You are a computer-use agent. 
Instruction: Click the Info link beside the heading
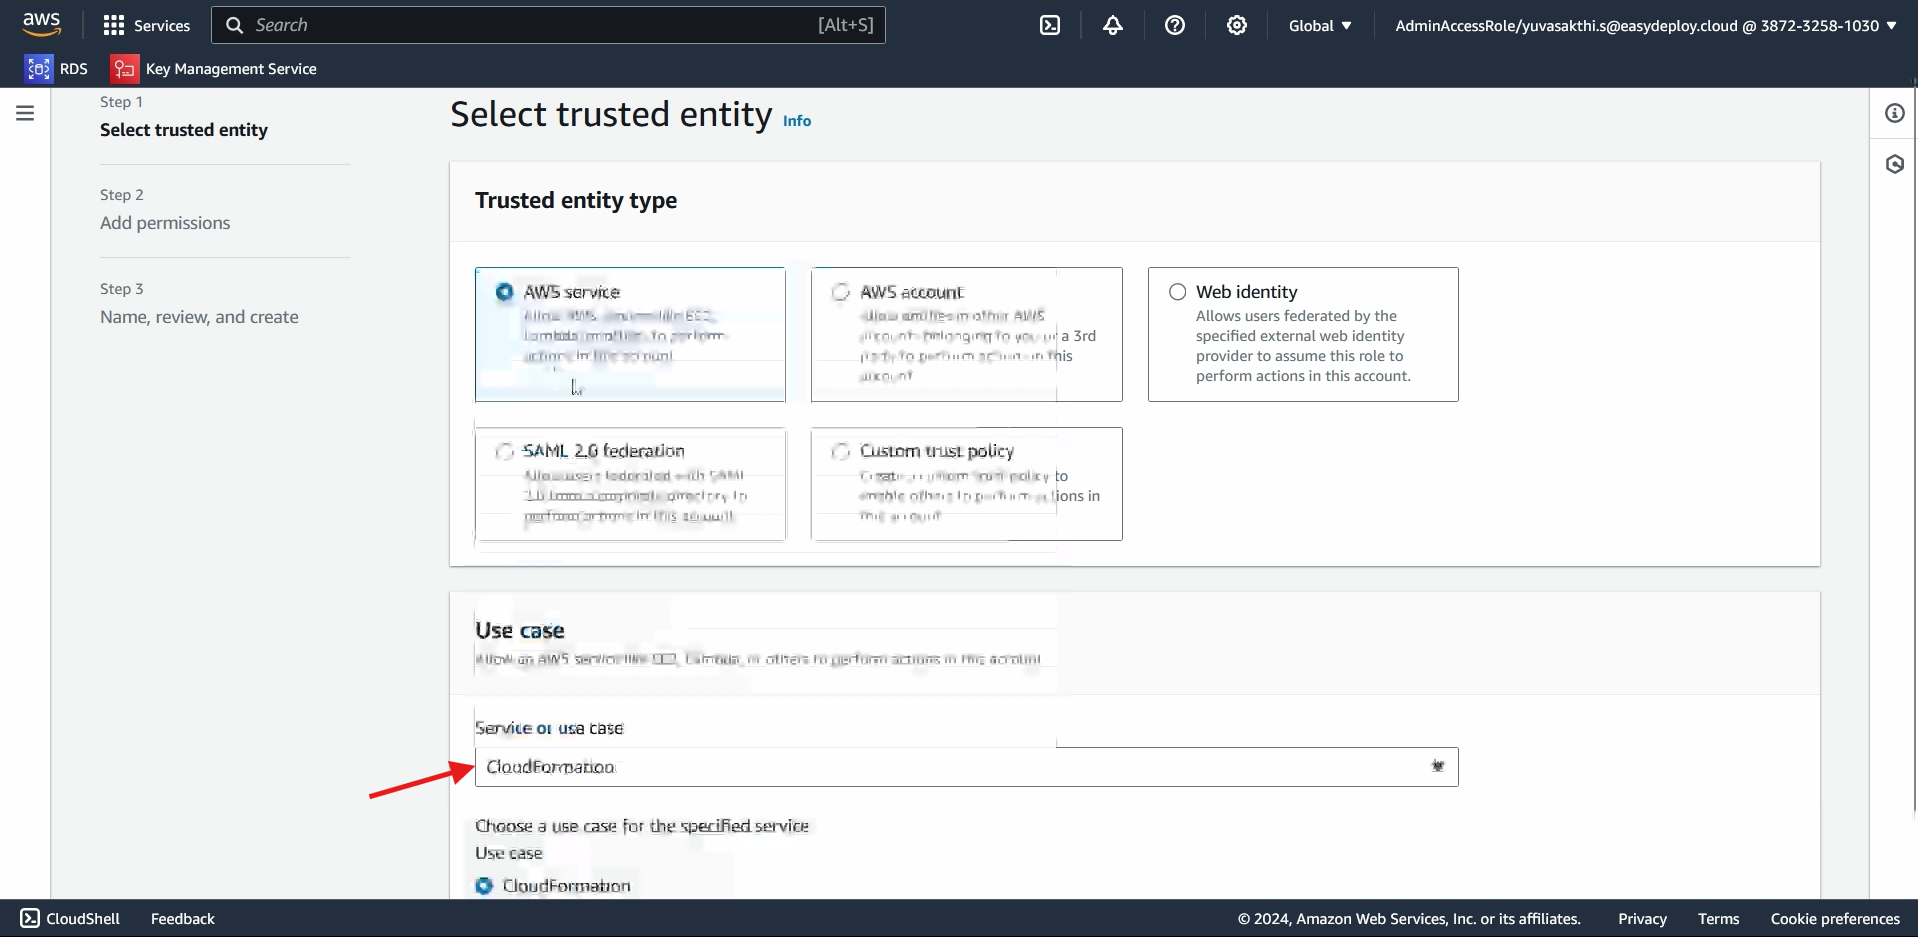point(797,120)
